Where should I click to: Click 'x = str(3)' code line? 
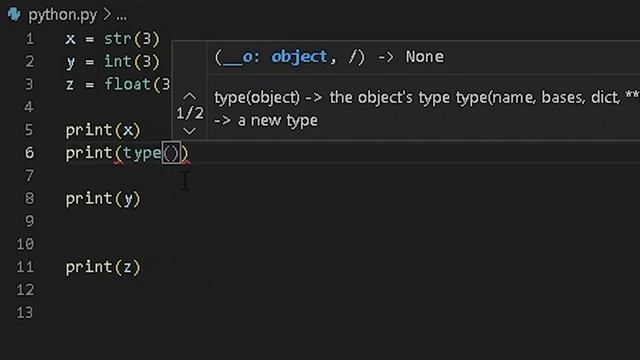click(112, 39)
